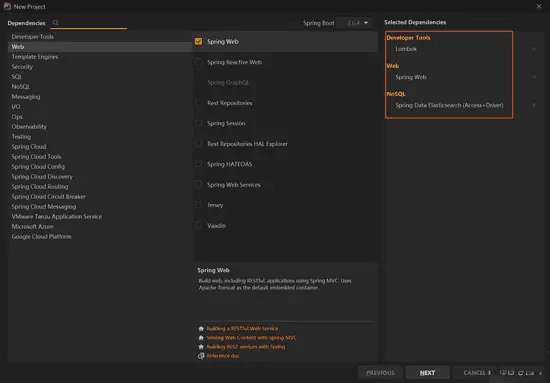This screenshot has height=383, width=550.
Task: Enable Rest Repositories HAL Explorer checkbox
Action: pyautogui.click(x=199, y=144)
